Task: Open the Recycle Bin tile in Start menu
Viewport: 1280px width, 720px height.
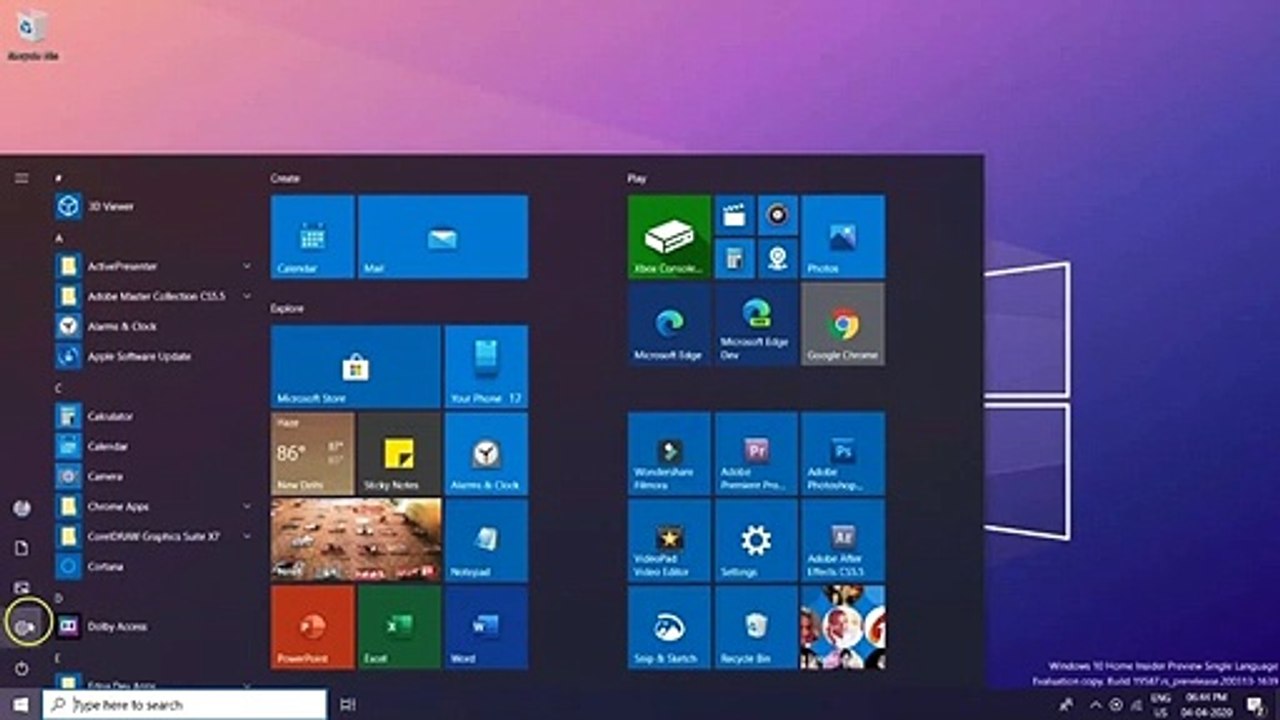Action: 756,627
